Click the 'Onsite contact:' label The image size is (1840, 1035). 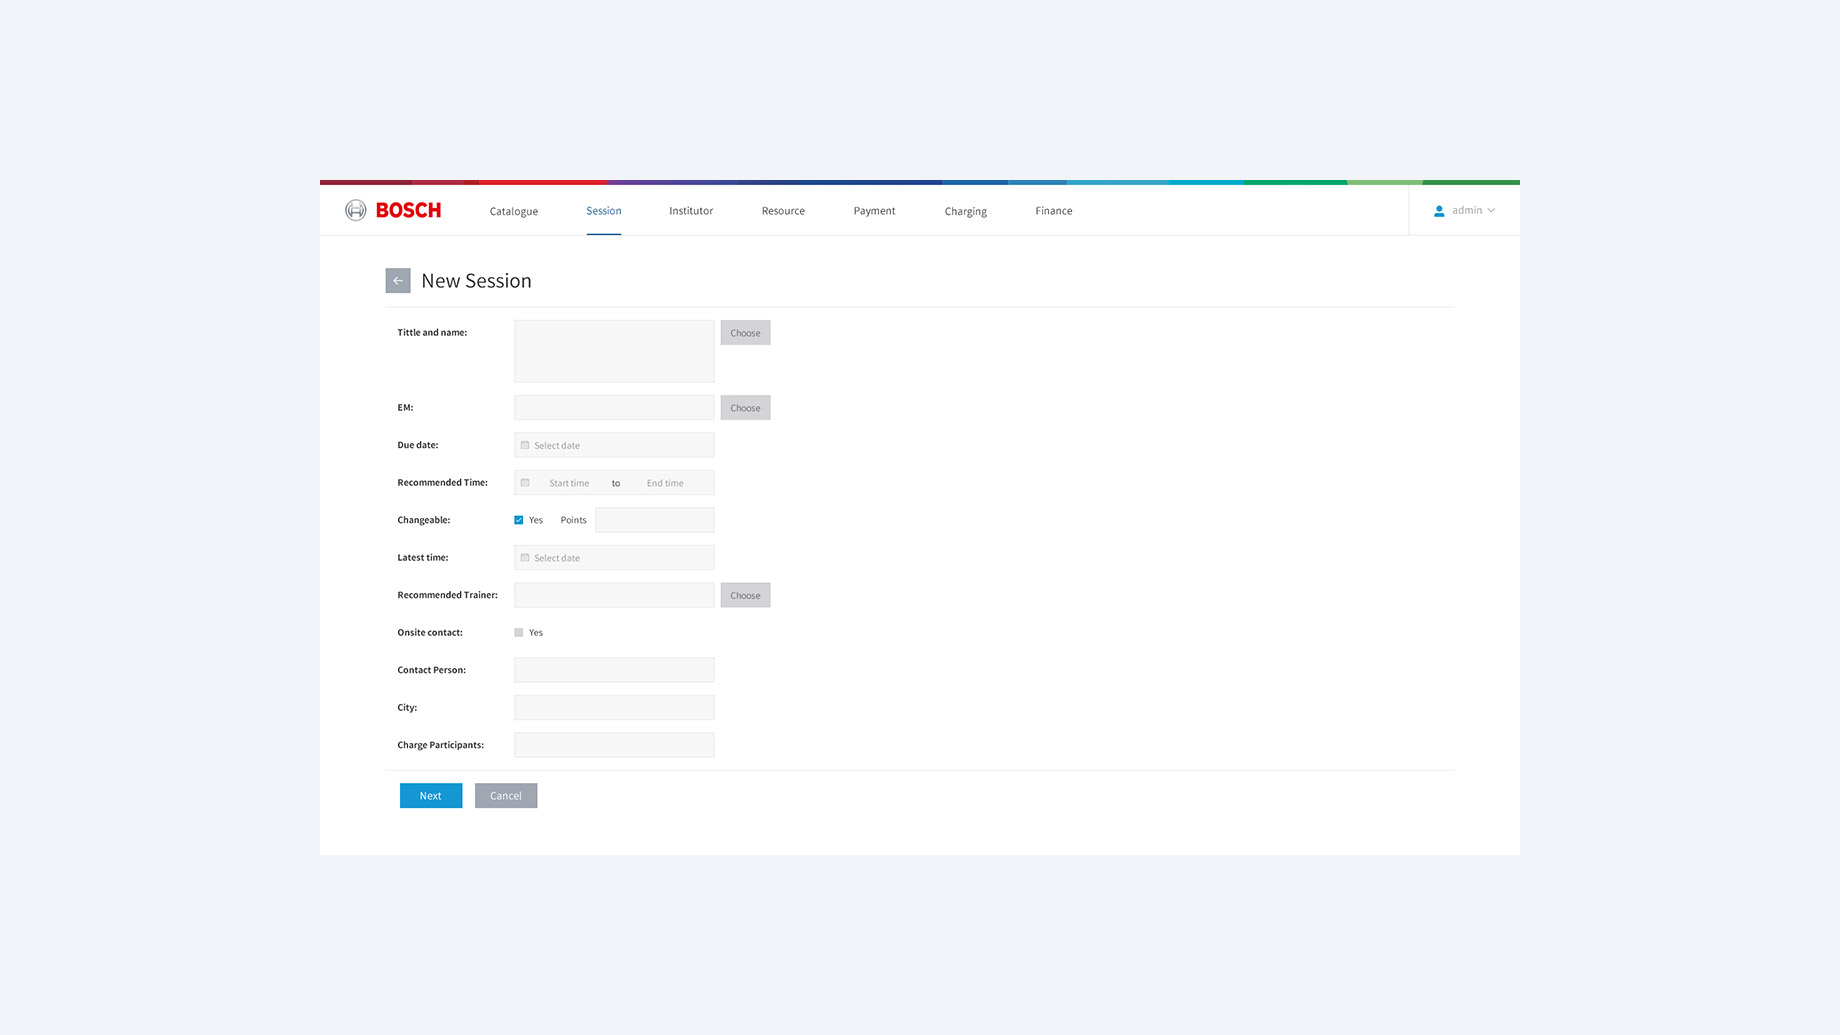coord(430,633)
